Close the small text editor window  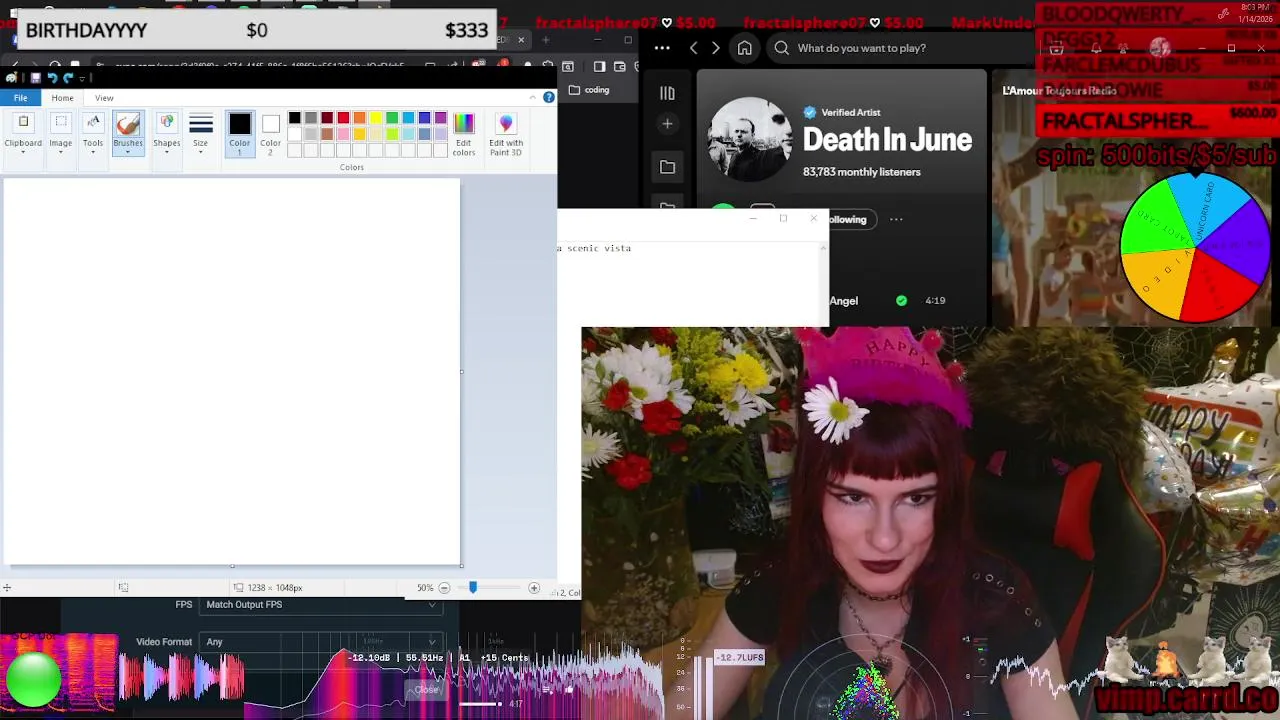click(814, 218)
